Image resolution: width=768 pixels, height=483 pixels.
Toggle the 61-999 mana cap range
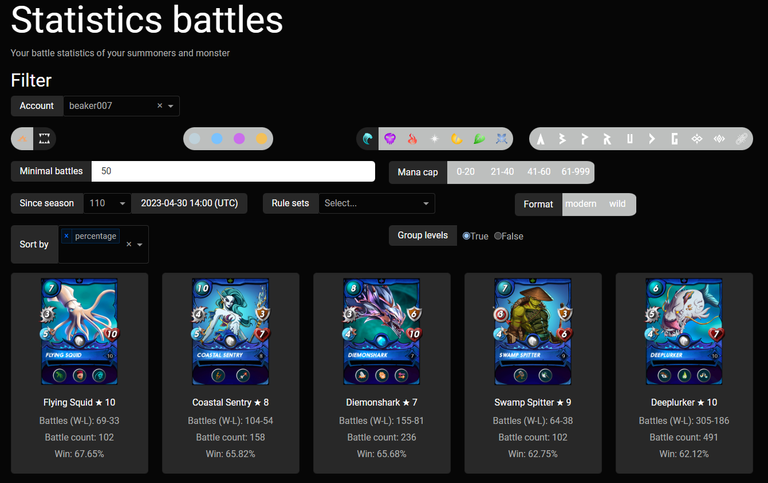coord(576,172)
